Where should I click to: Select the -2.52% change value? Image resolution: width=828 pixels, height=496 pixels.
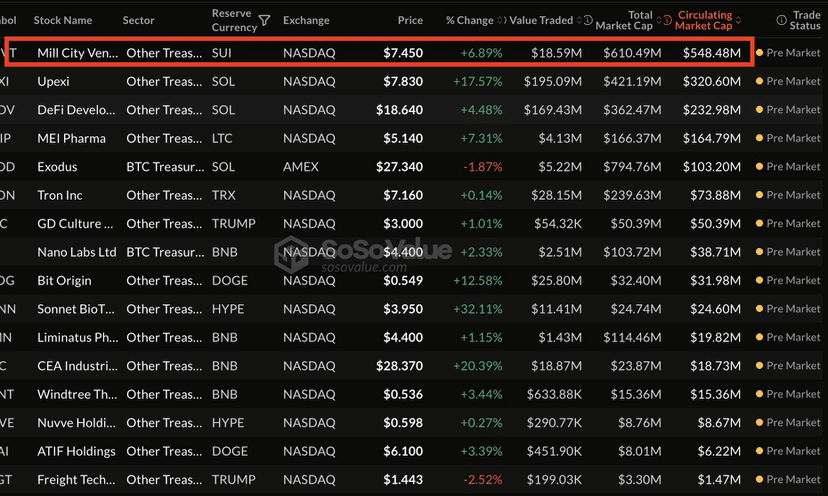point(483,480)
